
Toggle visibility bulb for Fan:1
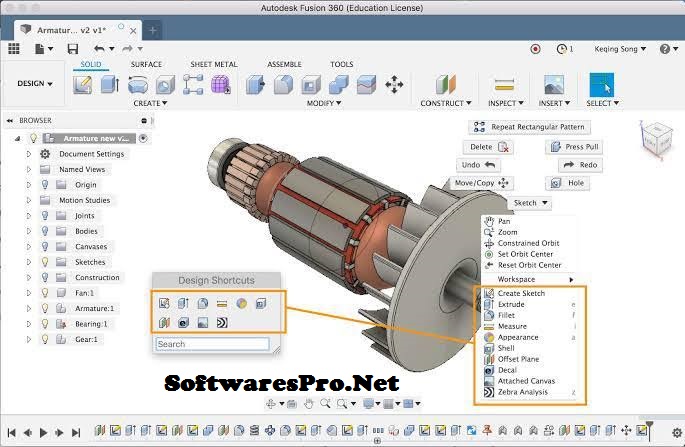coord(45,293)
